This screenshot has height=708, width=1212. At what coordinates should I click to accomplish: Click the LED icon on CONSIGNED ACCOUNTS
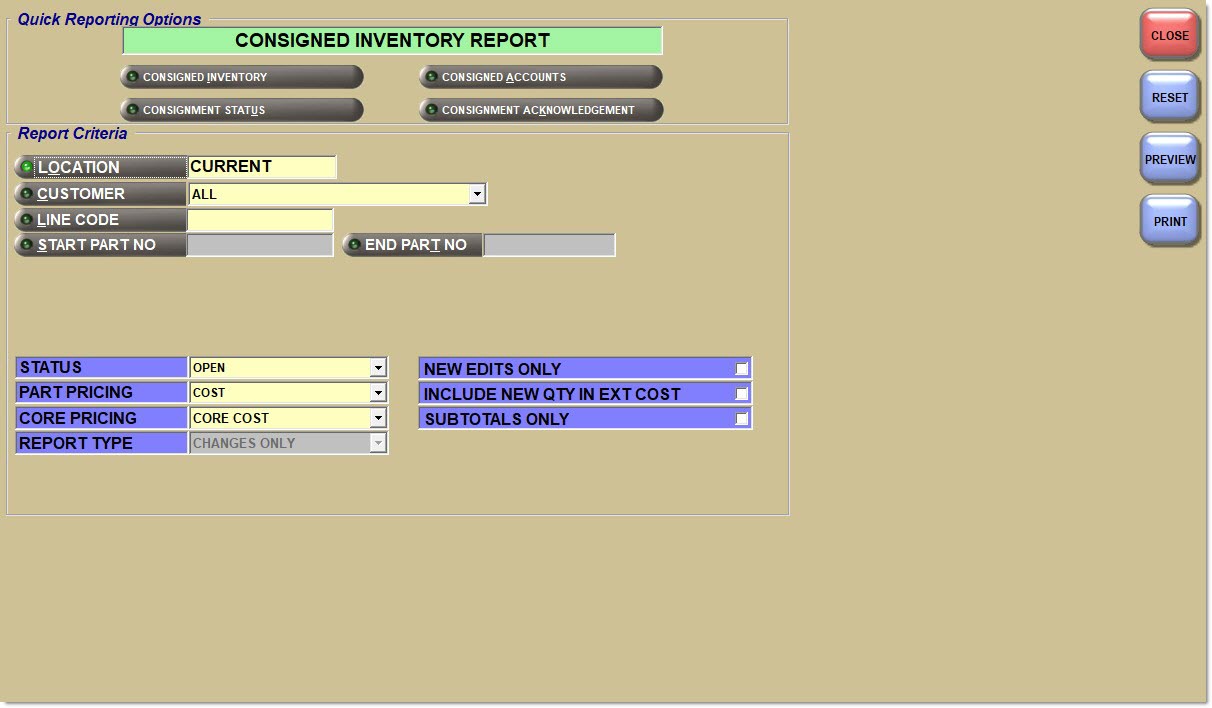(430, 76)
